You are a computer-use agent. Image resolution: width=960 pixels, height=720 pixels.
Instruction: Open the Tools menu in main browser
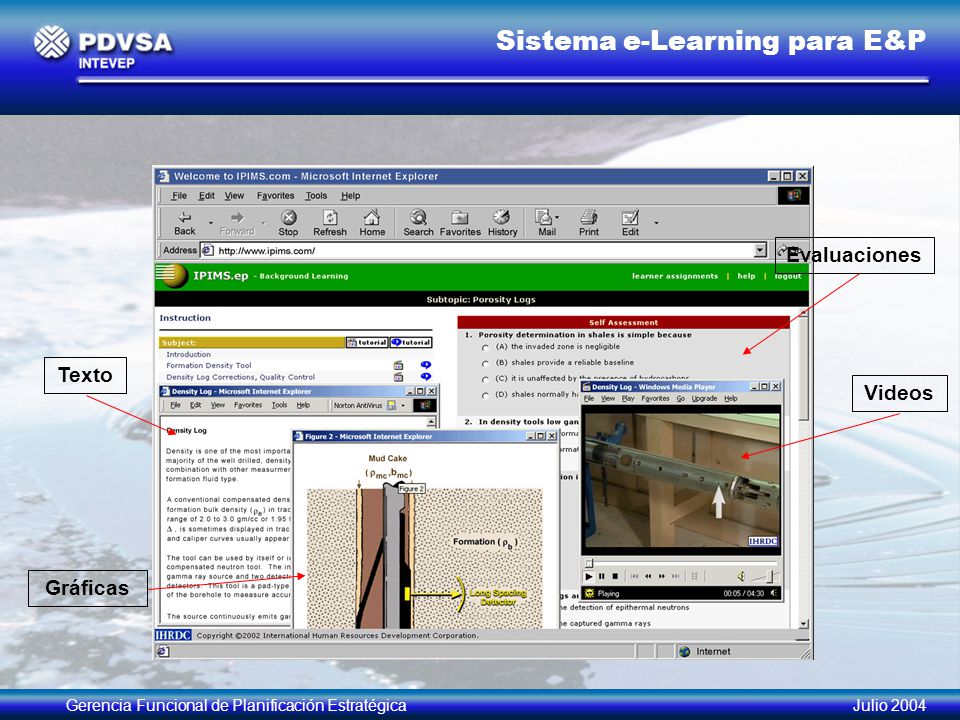pos(316,196)
